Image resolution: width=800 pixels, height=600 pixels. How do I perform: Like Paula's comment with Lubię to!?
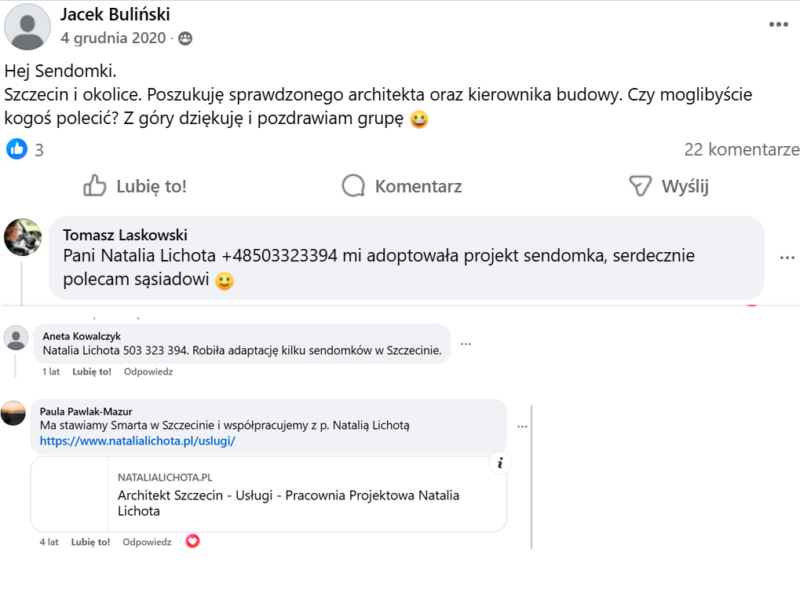pos(90,541)
